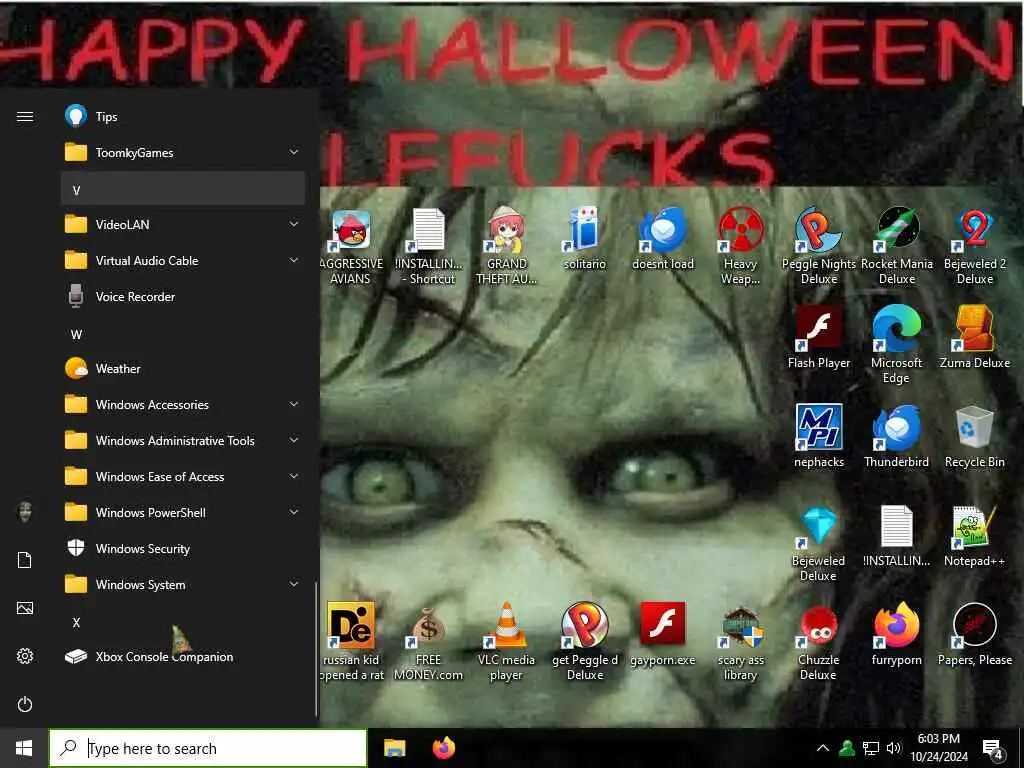1024x768 pixels.
Task: Open Rocket Mania Deluxe shortcut
Action: click(x=897, y=246)
